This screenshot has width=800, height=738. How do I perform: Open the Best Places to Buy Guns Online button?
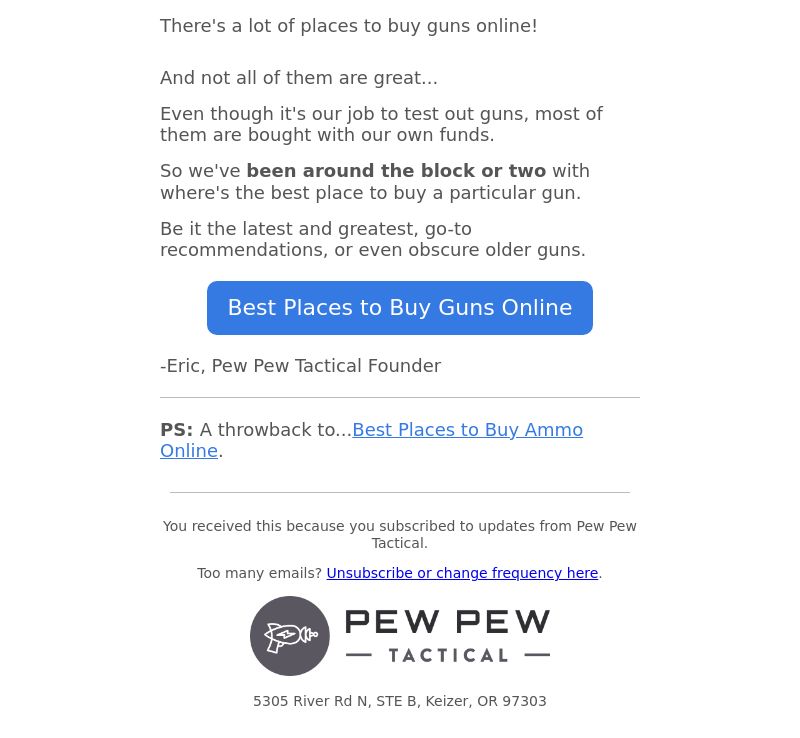[399, 308]
